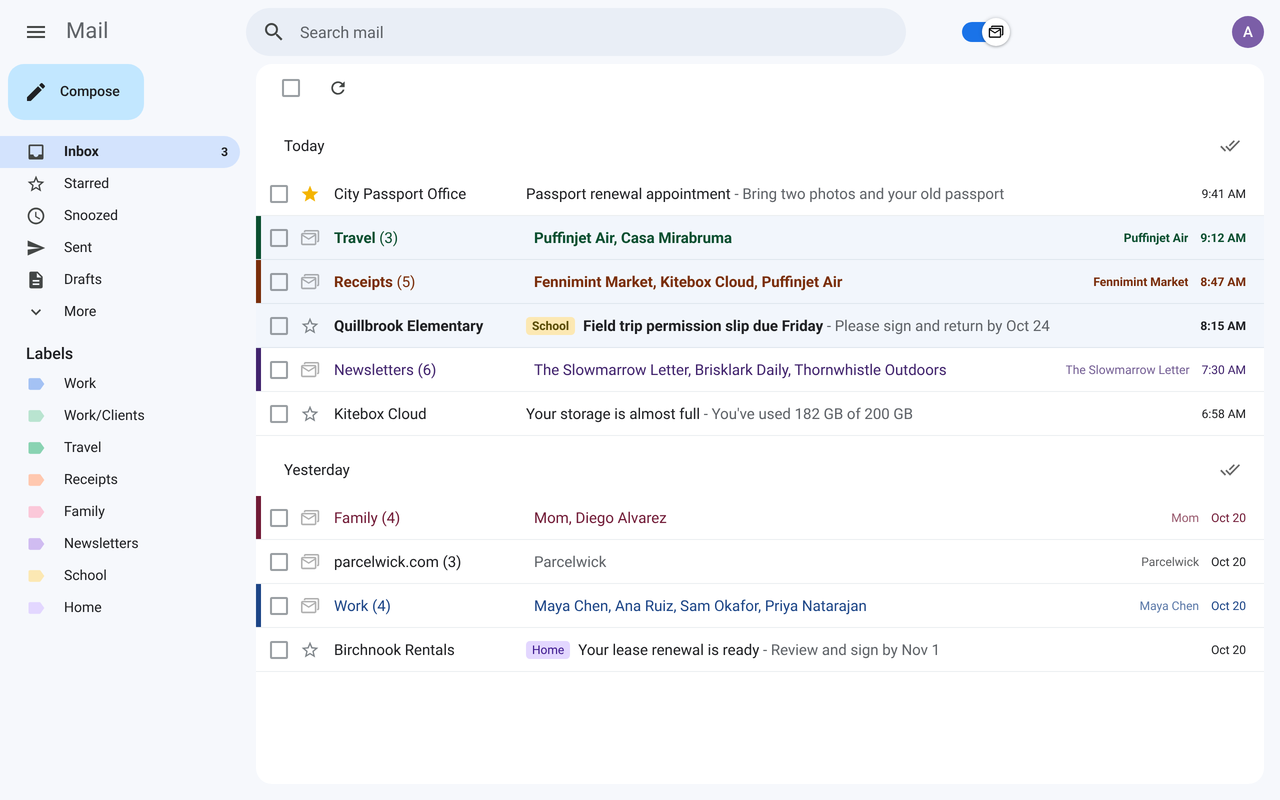Mark all Today emails as read

click(1230, 146)
